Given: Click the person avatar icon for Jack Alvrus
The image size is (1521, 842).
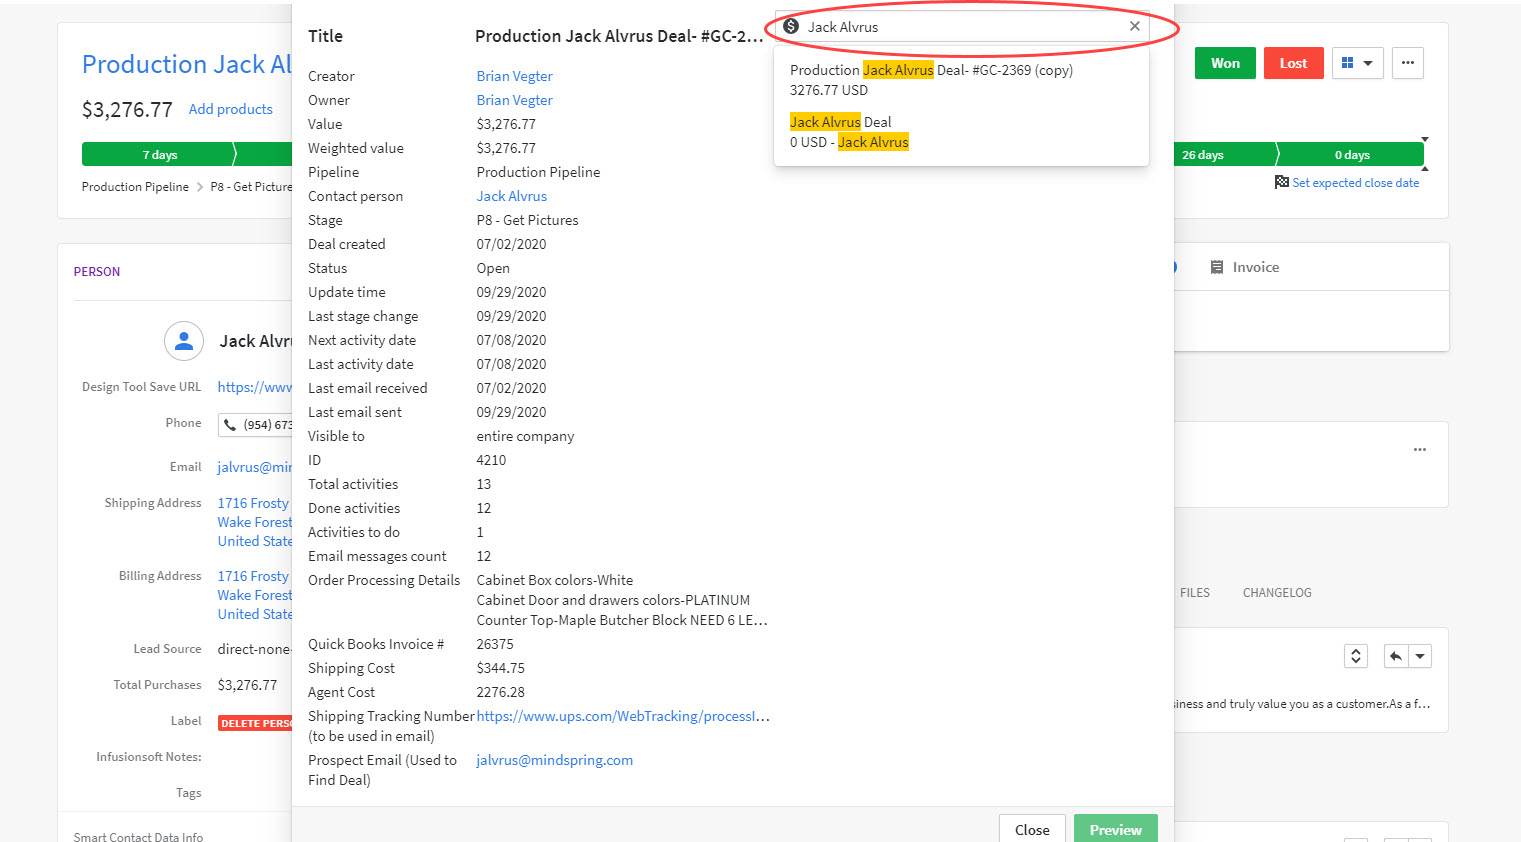Looking at the screenshot, I should (184, 341).
